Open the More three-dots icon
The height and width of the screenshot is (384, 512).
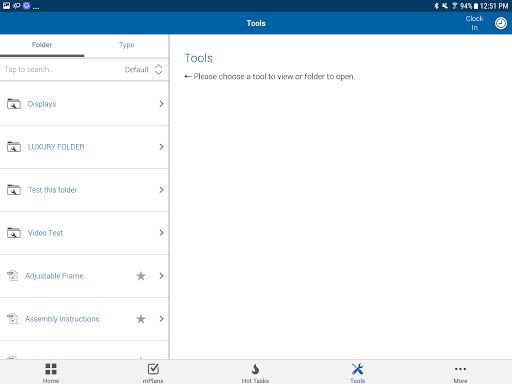point(460,369)
